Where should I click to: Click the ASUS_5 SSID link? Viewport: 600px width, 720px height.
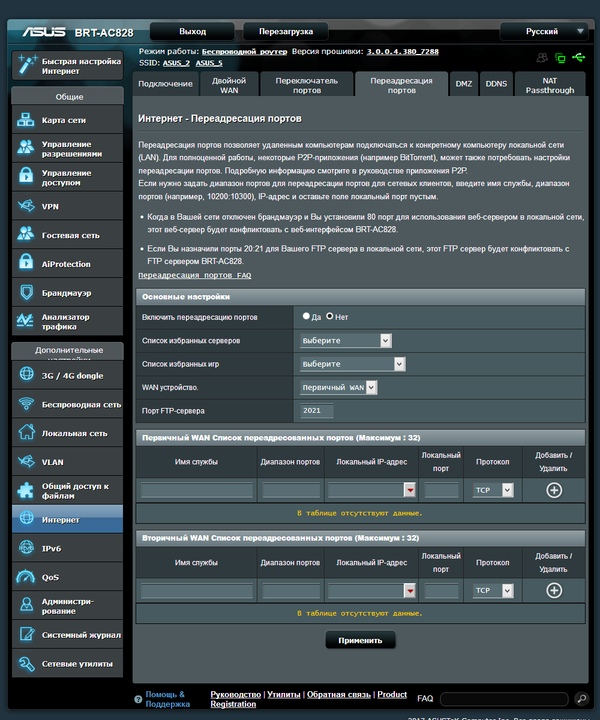[209, 63]
